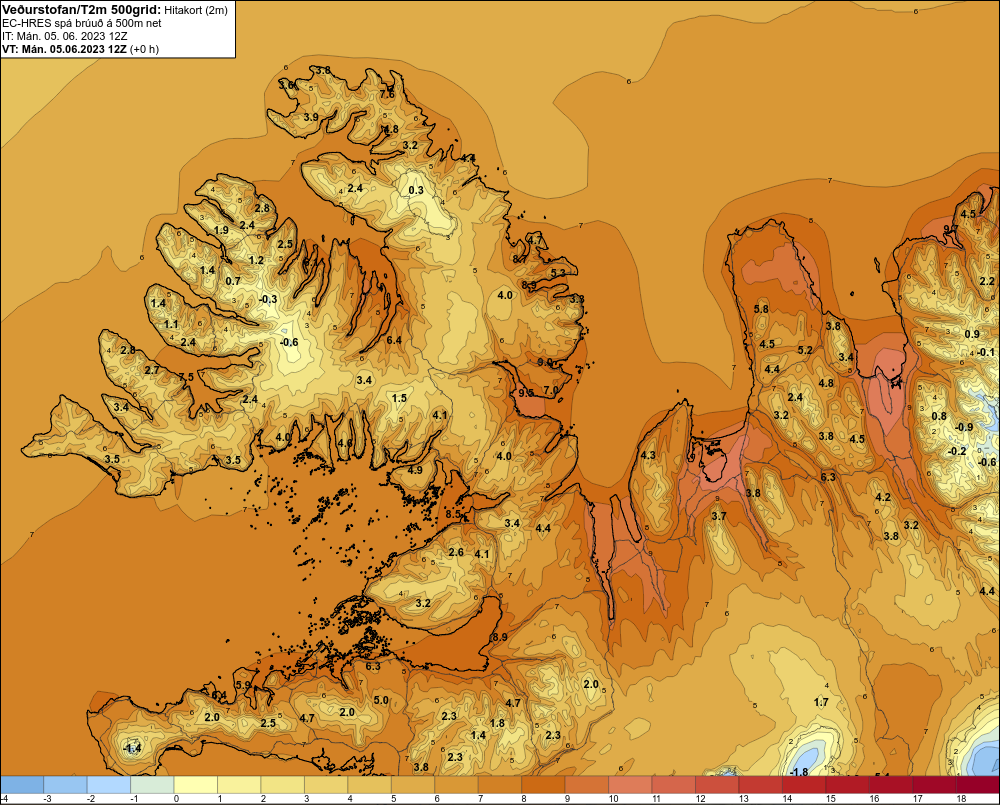Screen dimensions: 1000x805
Task: Click the 4.9 temperature value
Action: coord(415,470)
